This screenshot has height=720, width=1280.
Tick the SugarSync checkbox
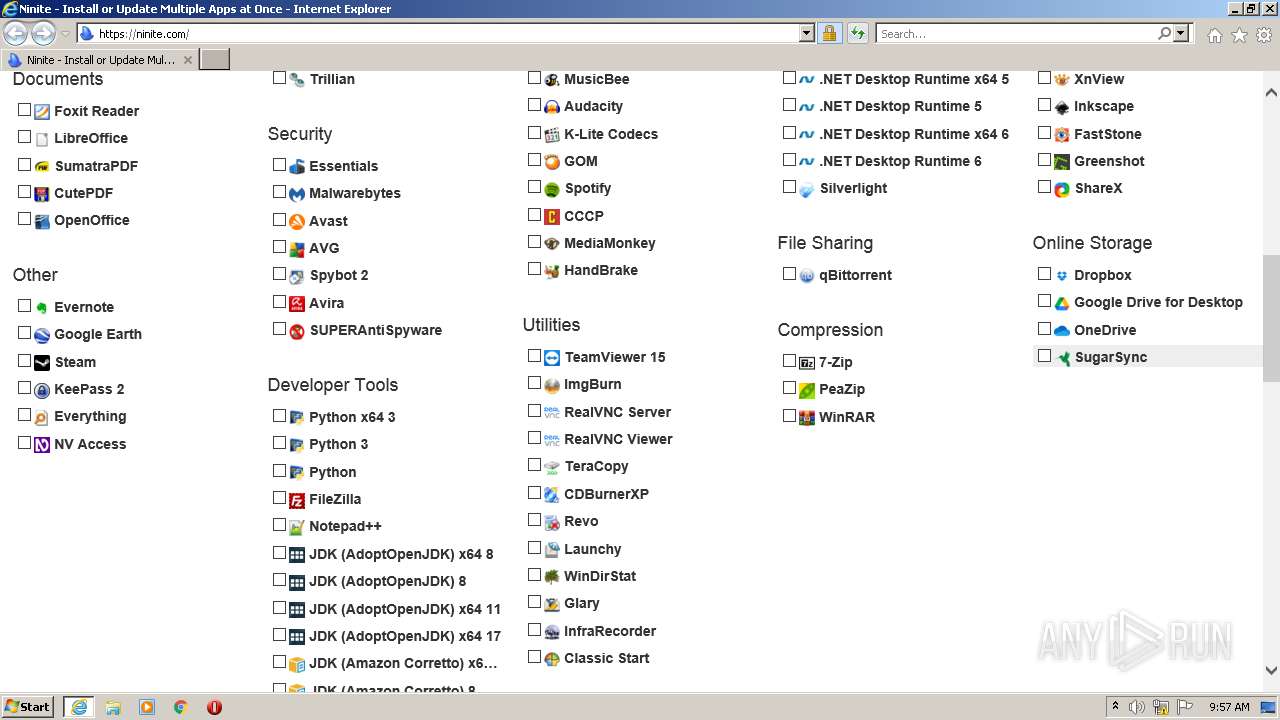pos(1045,355)
